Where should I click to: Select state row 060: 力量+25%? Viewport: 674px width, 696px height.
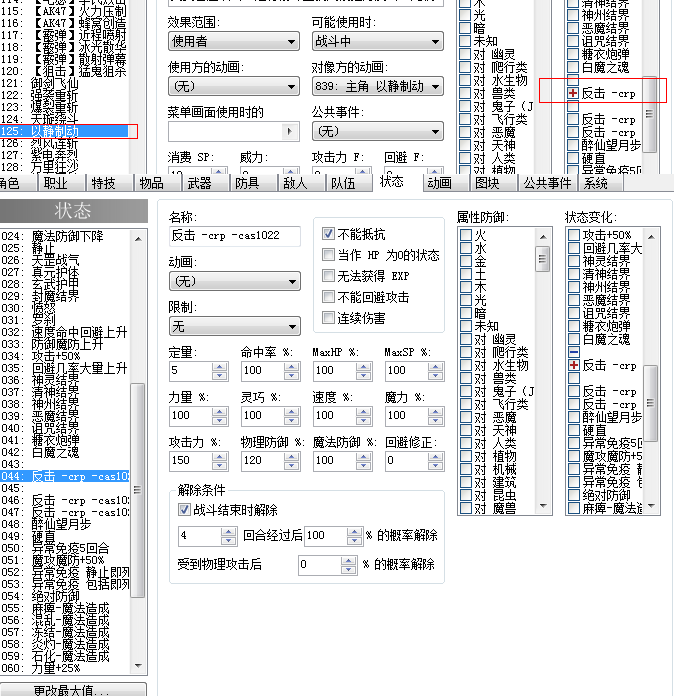65,668
